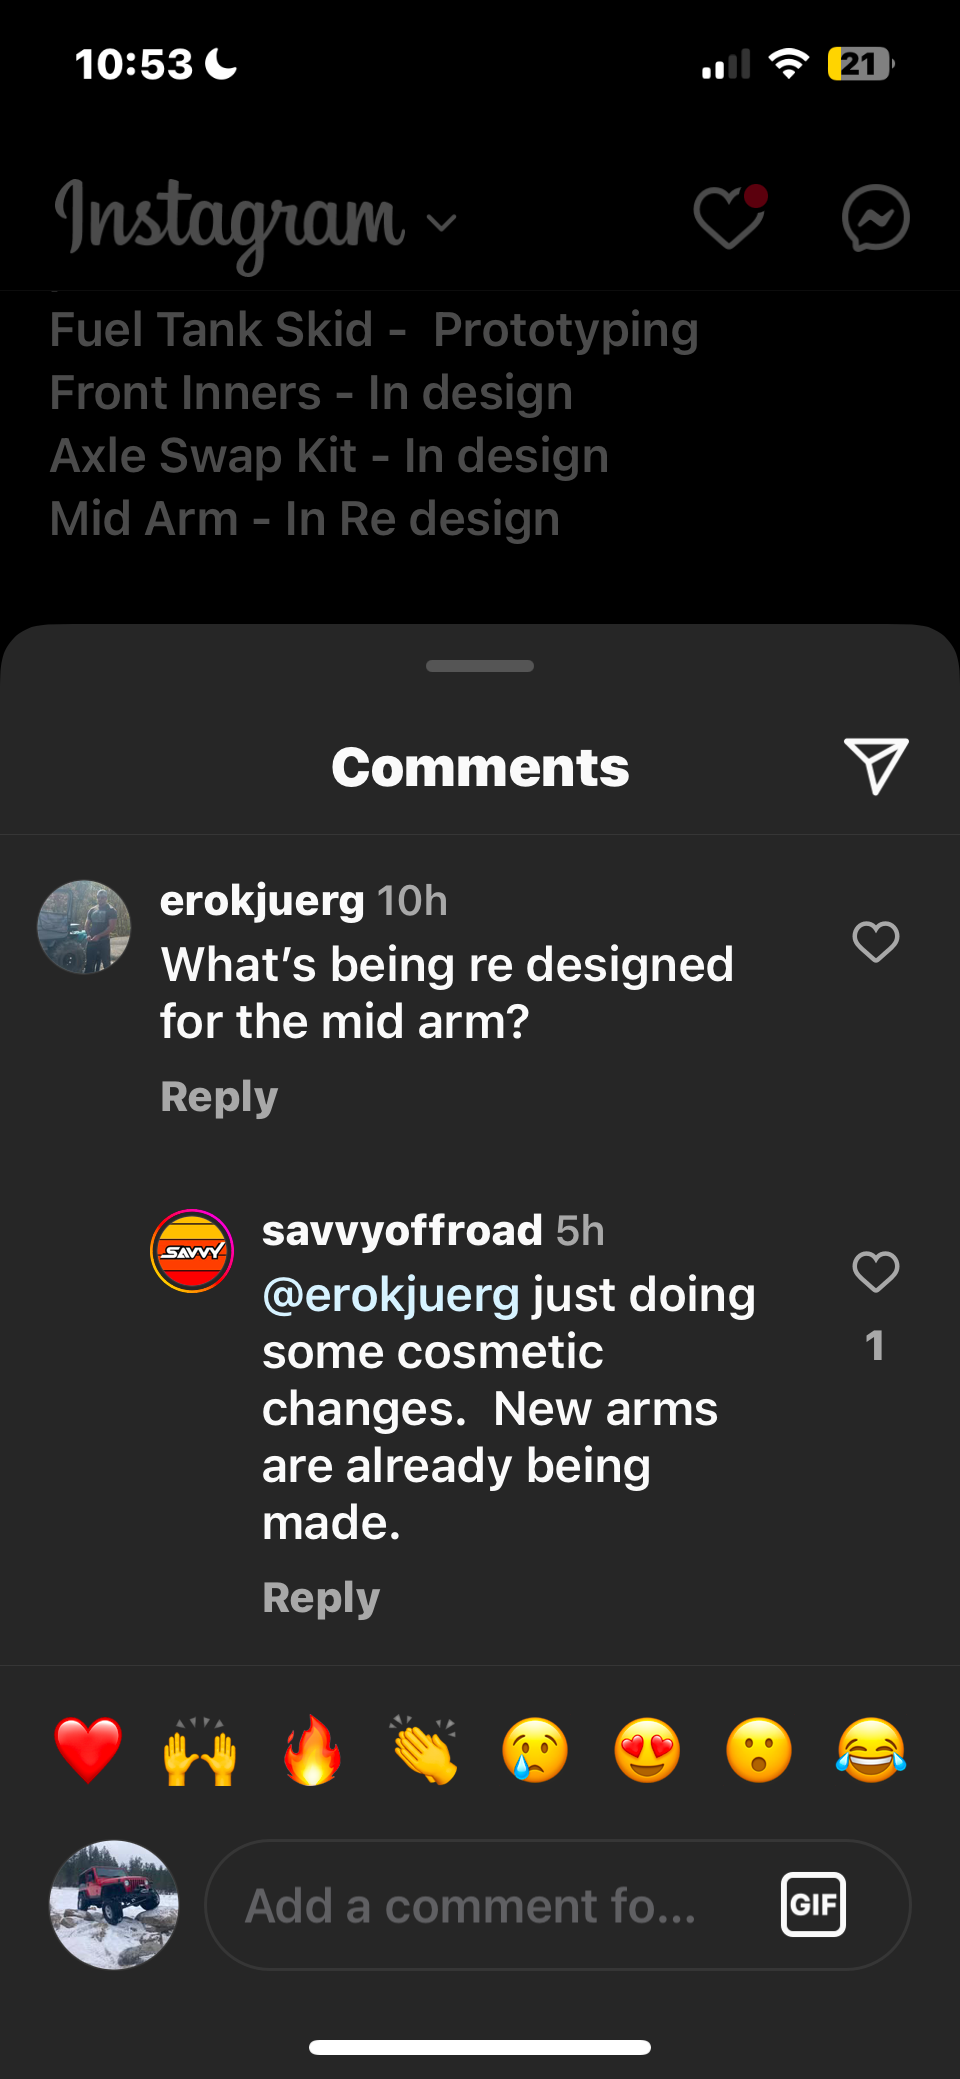Tap the comments sheet drag handle
The width and height of the screenshot is (960, 2079).
pos(480,666)
